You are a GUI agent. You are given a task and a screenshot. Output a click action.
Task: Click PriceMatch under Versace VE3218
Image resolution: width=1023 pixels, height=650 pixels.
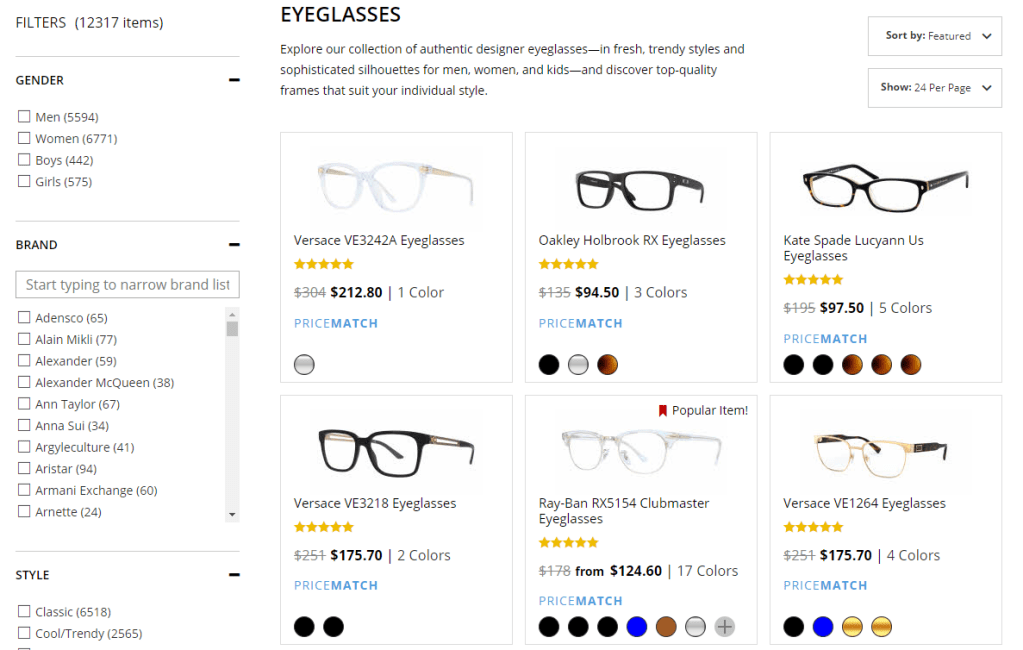tap(336, 586)
